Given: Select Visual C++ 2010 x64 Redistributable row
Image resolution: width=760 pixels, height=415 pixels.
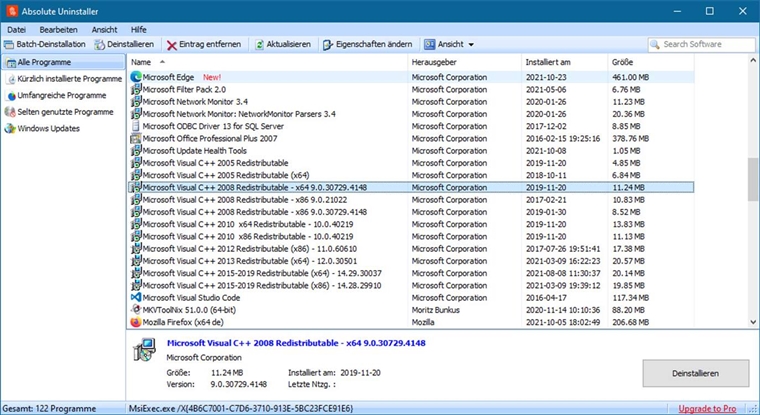Looking at the screenshot, I should [412, 224].
